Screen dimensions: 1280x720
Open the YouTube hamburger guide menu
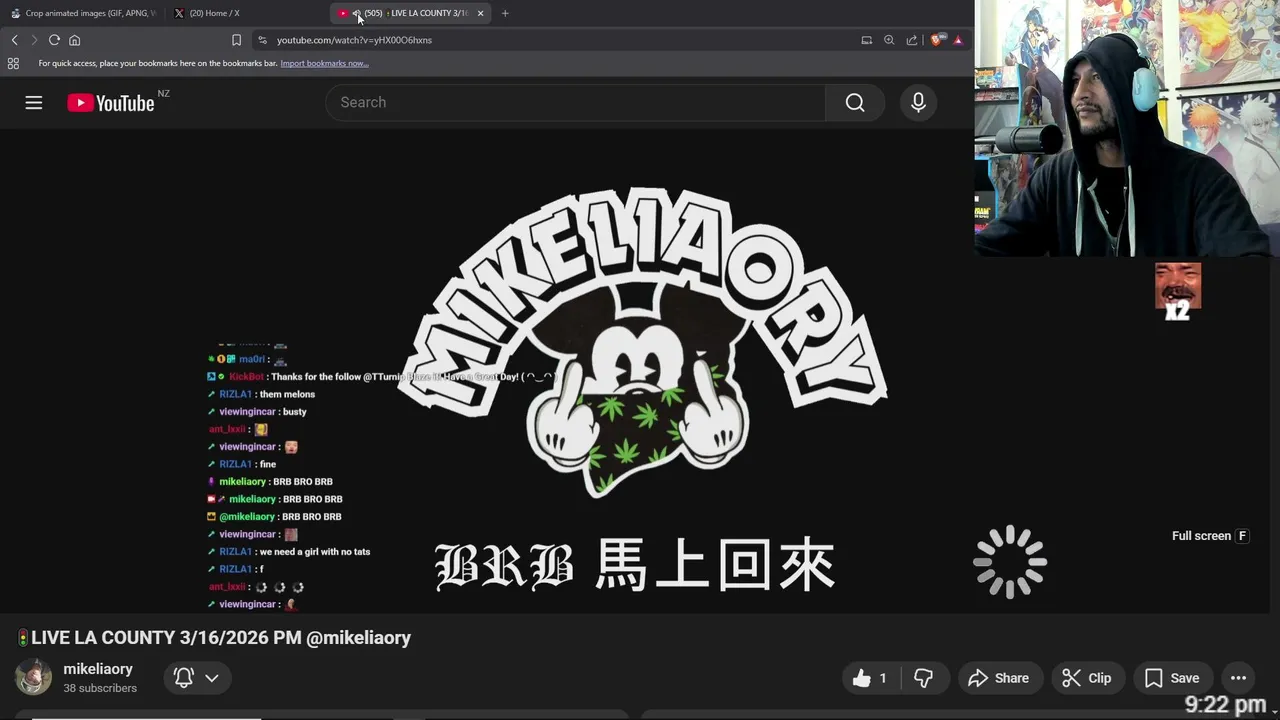(x=34, y=102)
